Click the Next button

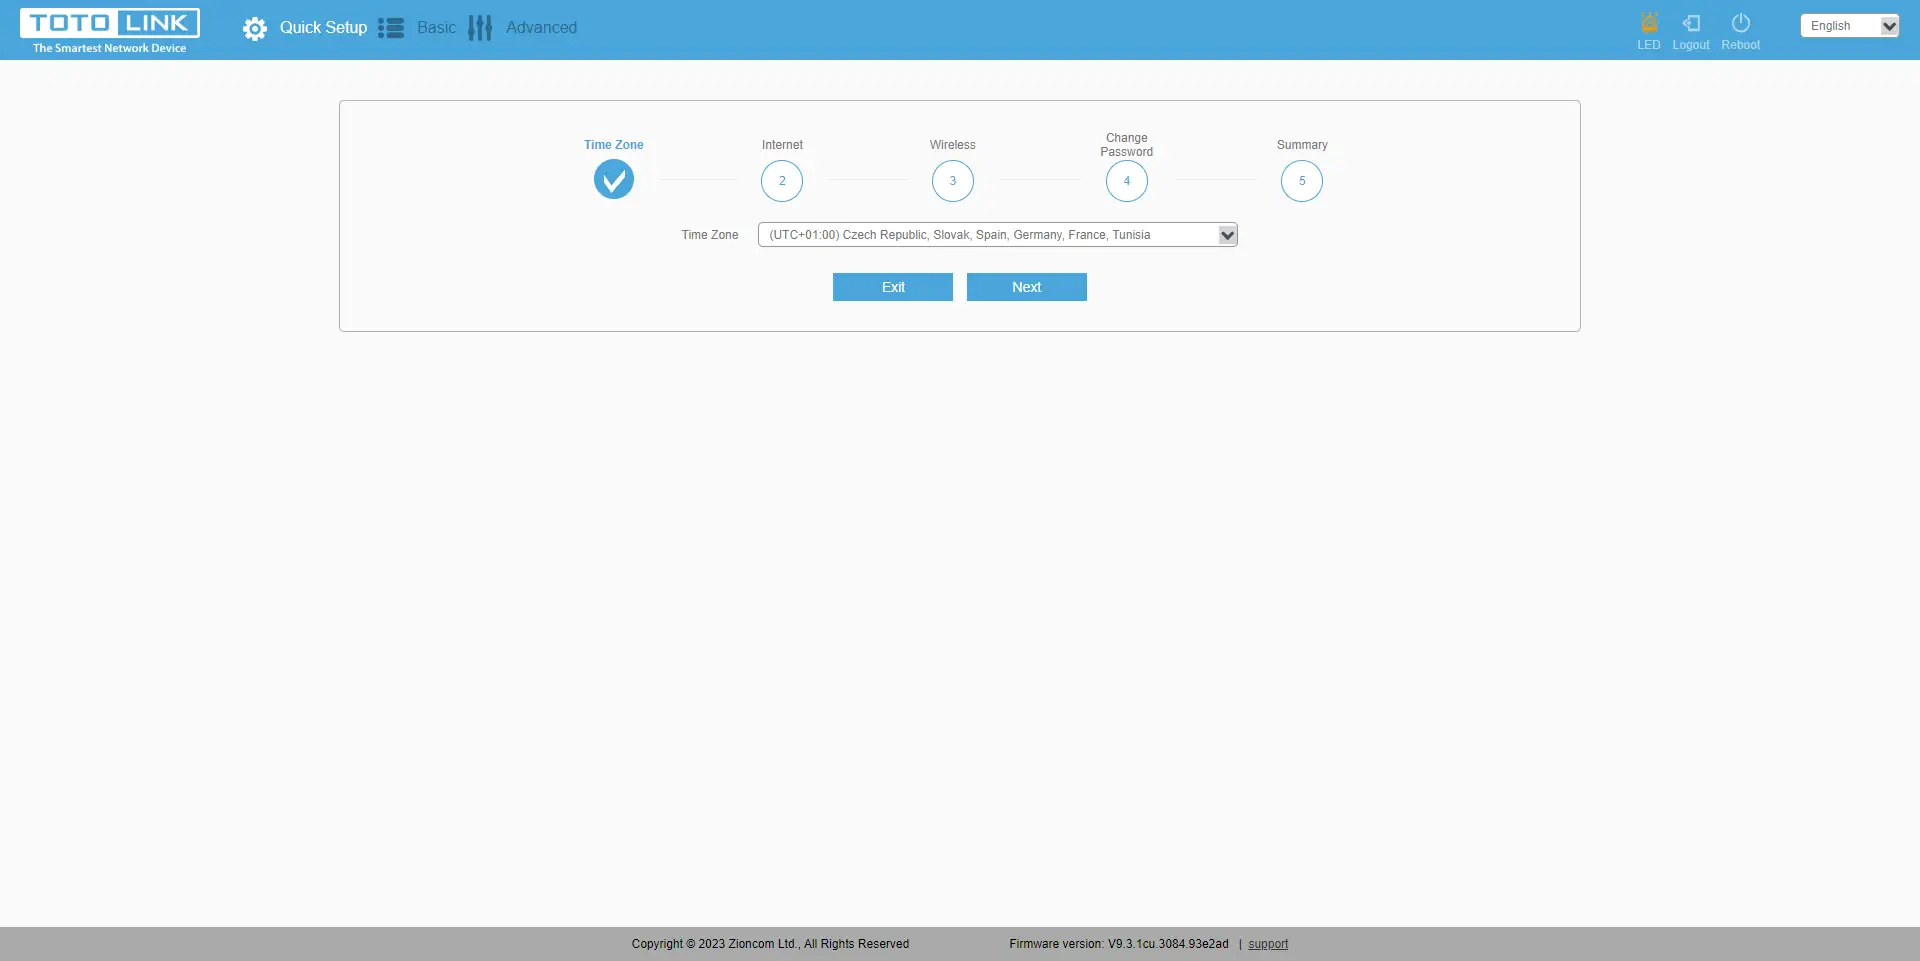pyautogui.click(x=1026, y=287)
